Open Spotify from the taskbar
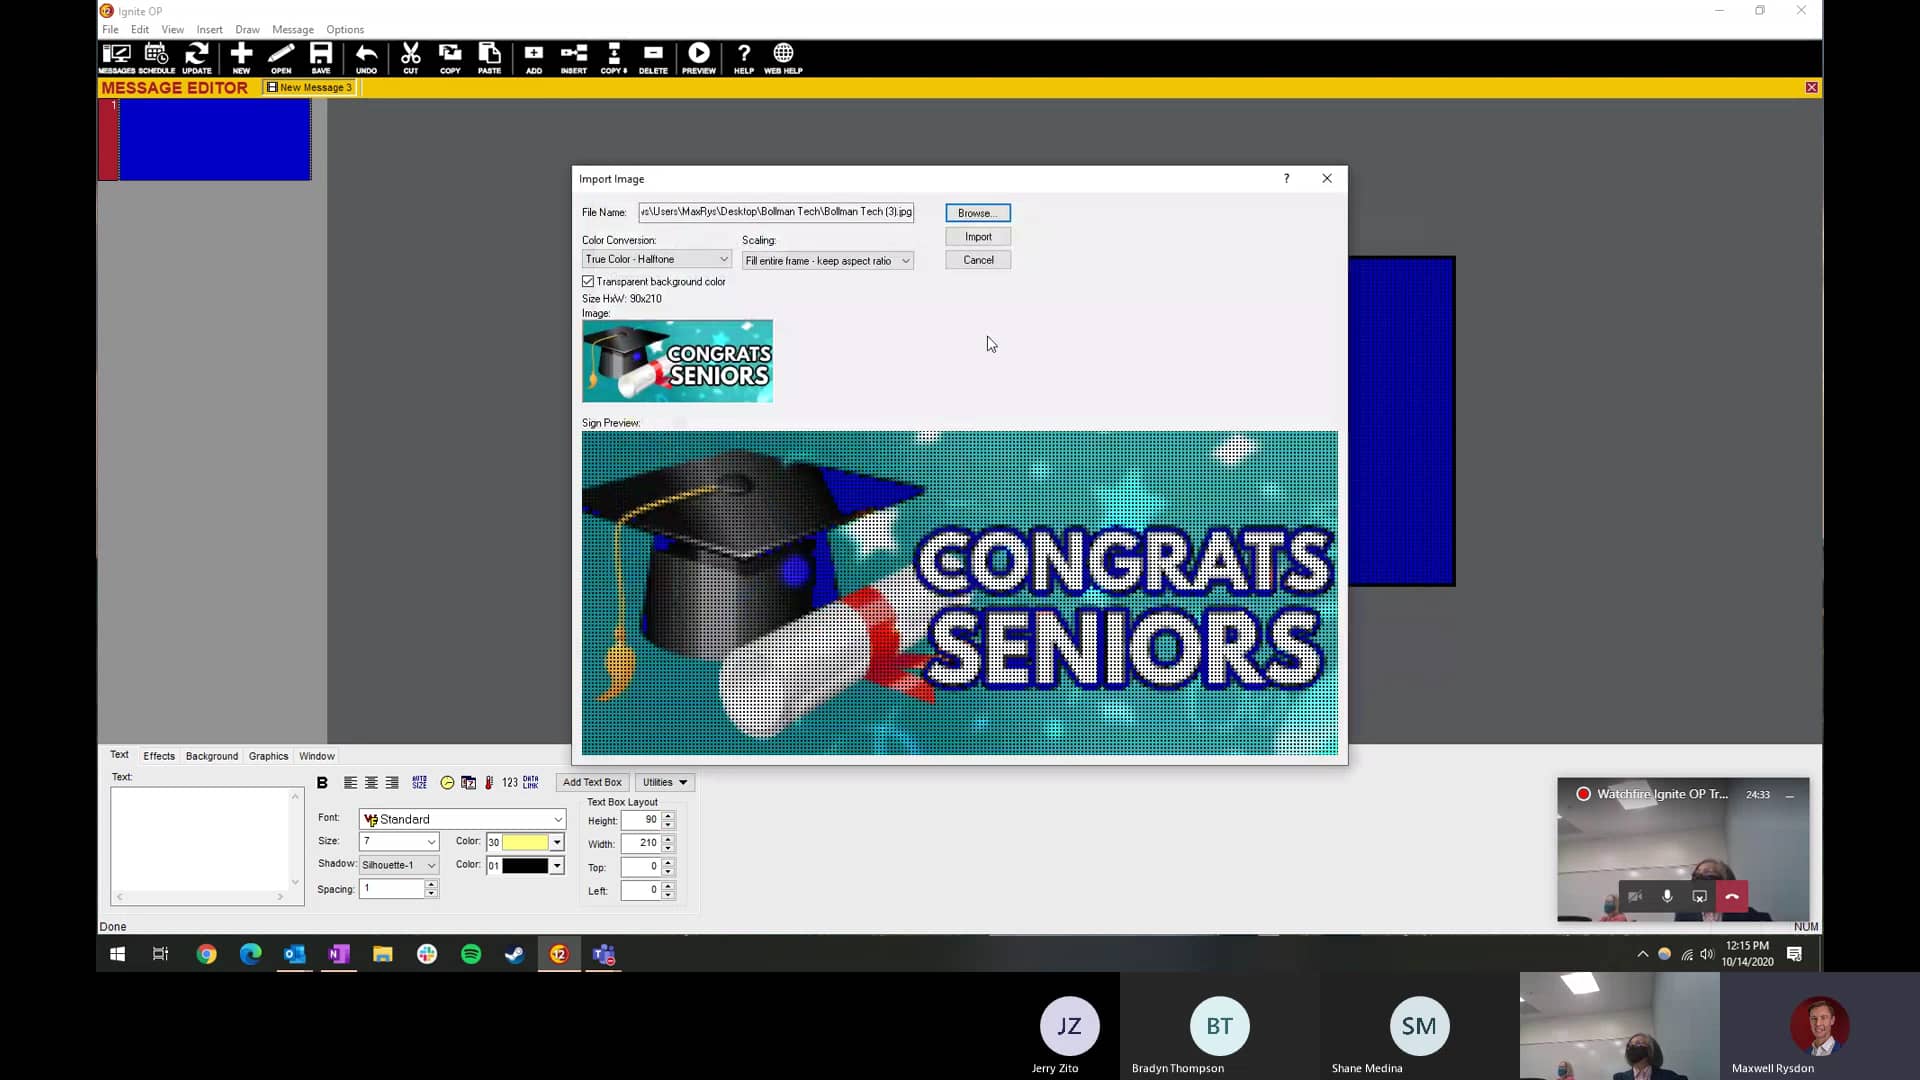 [x=471, y=955]
